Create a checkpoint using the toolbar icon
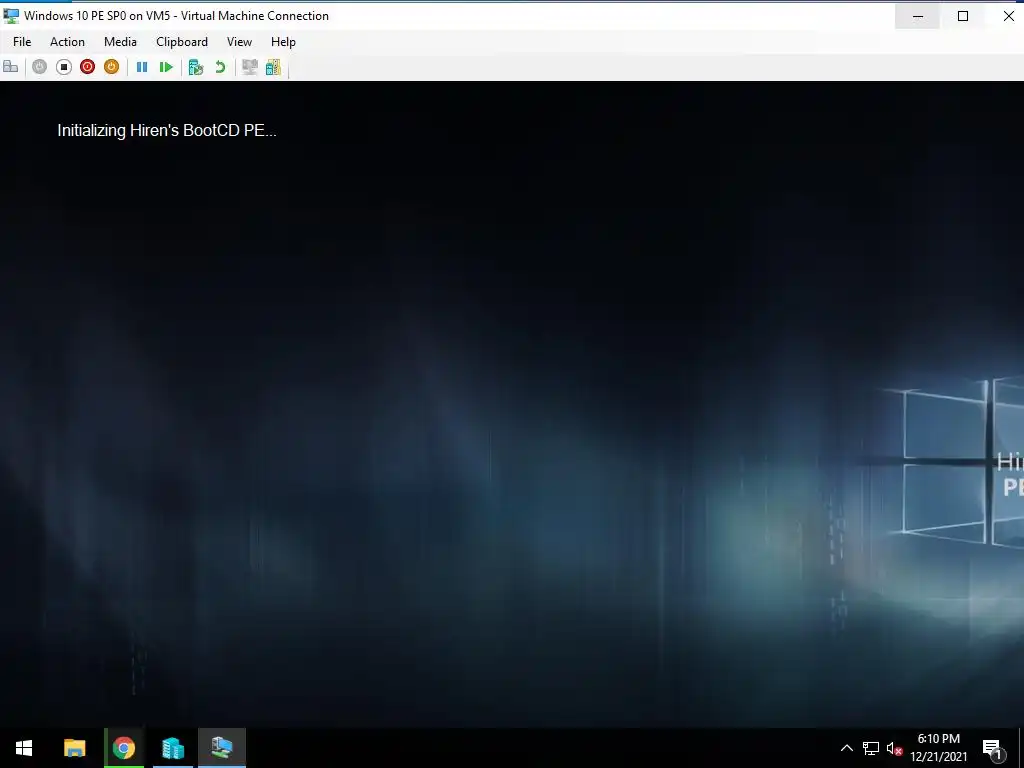1024x768 pixels. [x=195, y=67]
